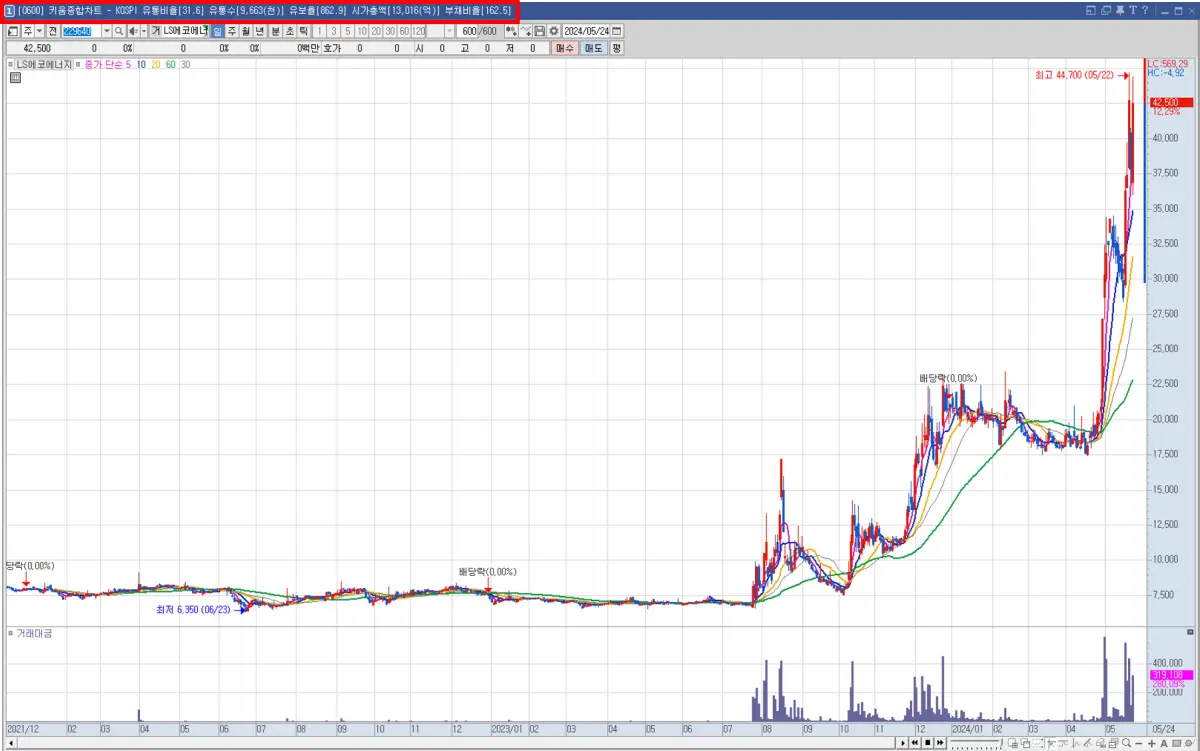This screenshot has height=751, width=1200.
Task: Click the duplicate window icon in title bar
Action: pyautogui.click(x=1106, y=10)
